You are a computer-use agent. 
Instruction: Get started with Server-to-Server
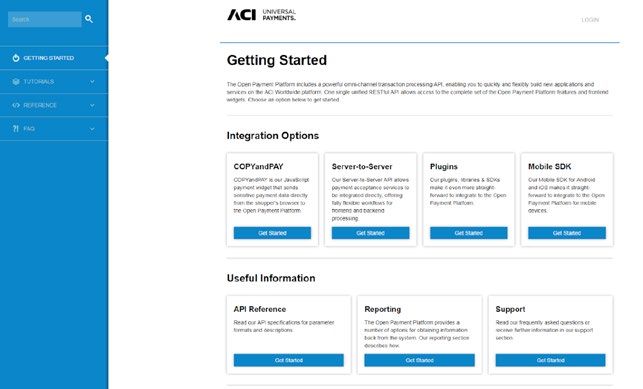coord(370,233)
